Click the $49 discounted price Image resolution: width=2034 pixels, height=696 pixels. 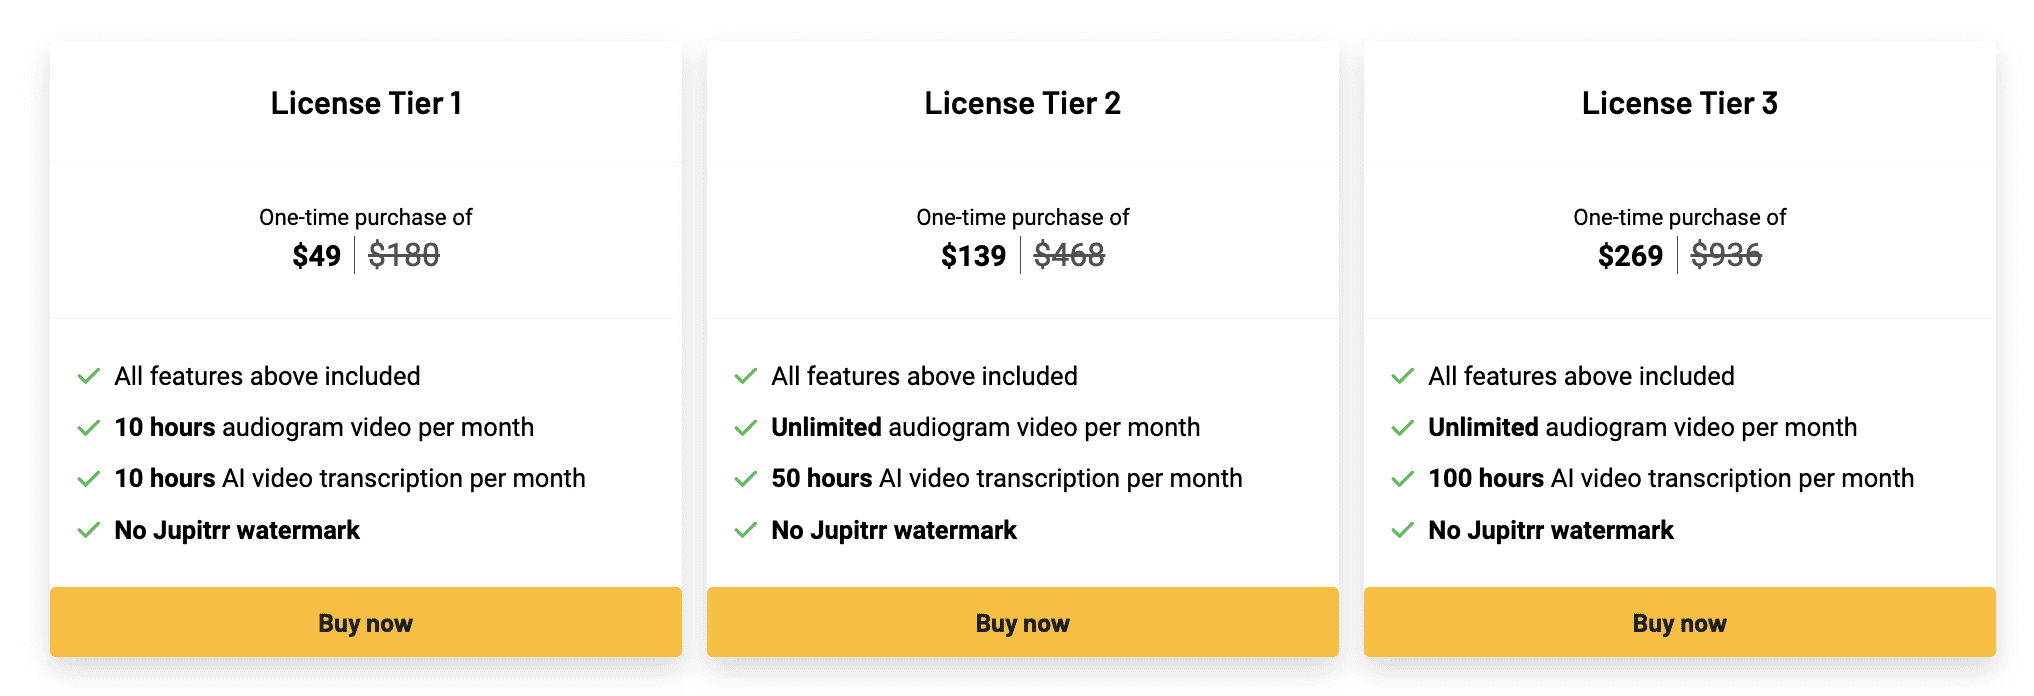[316, 256]
